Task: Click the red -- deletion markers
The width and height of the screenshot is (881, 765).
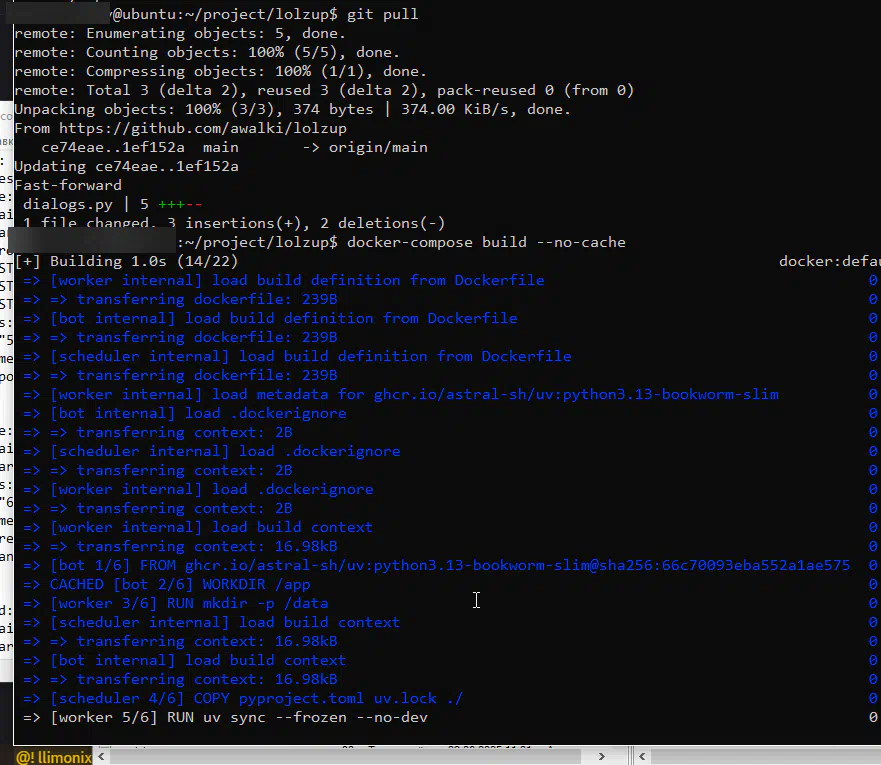Action: point(193,204)
